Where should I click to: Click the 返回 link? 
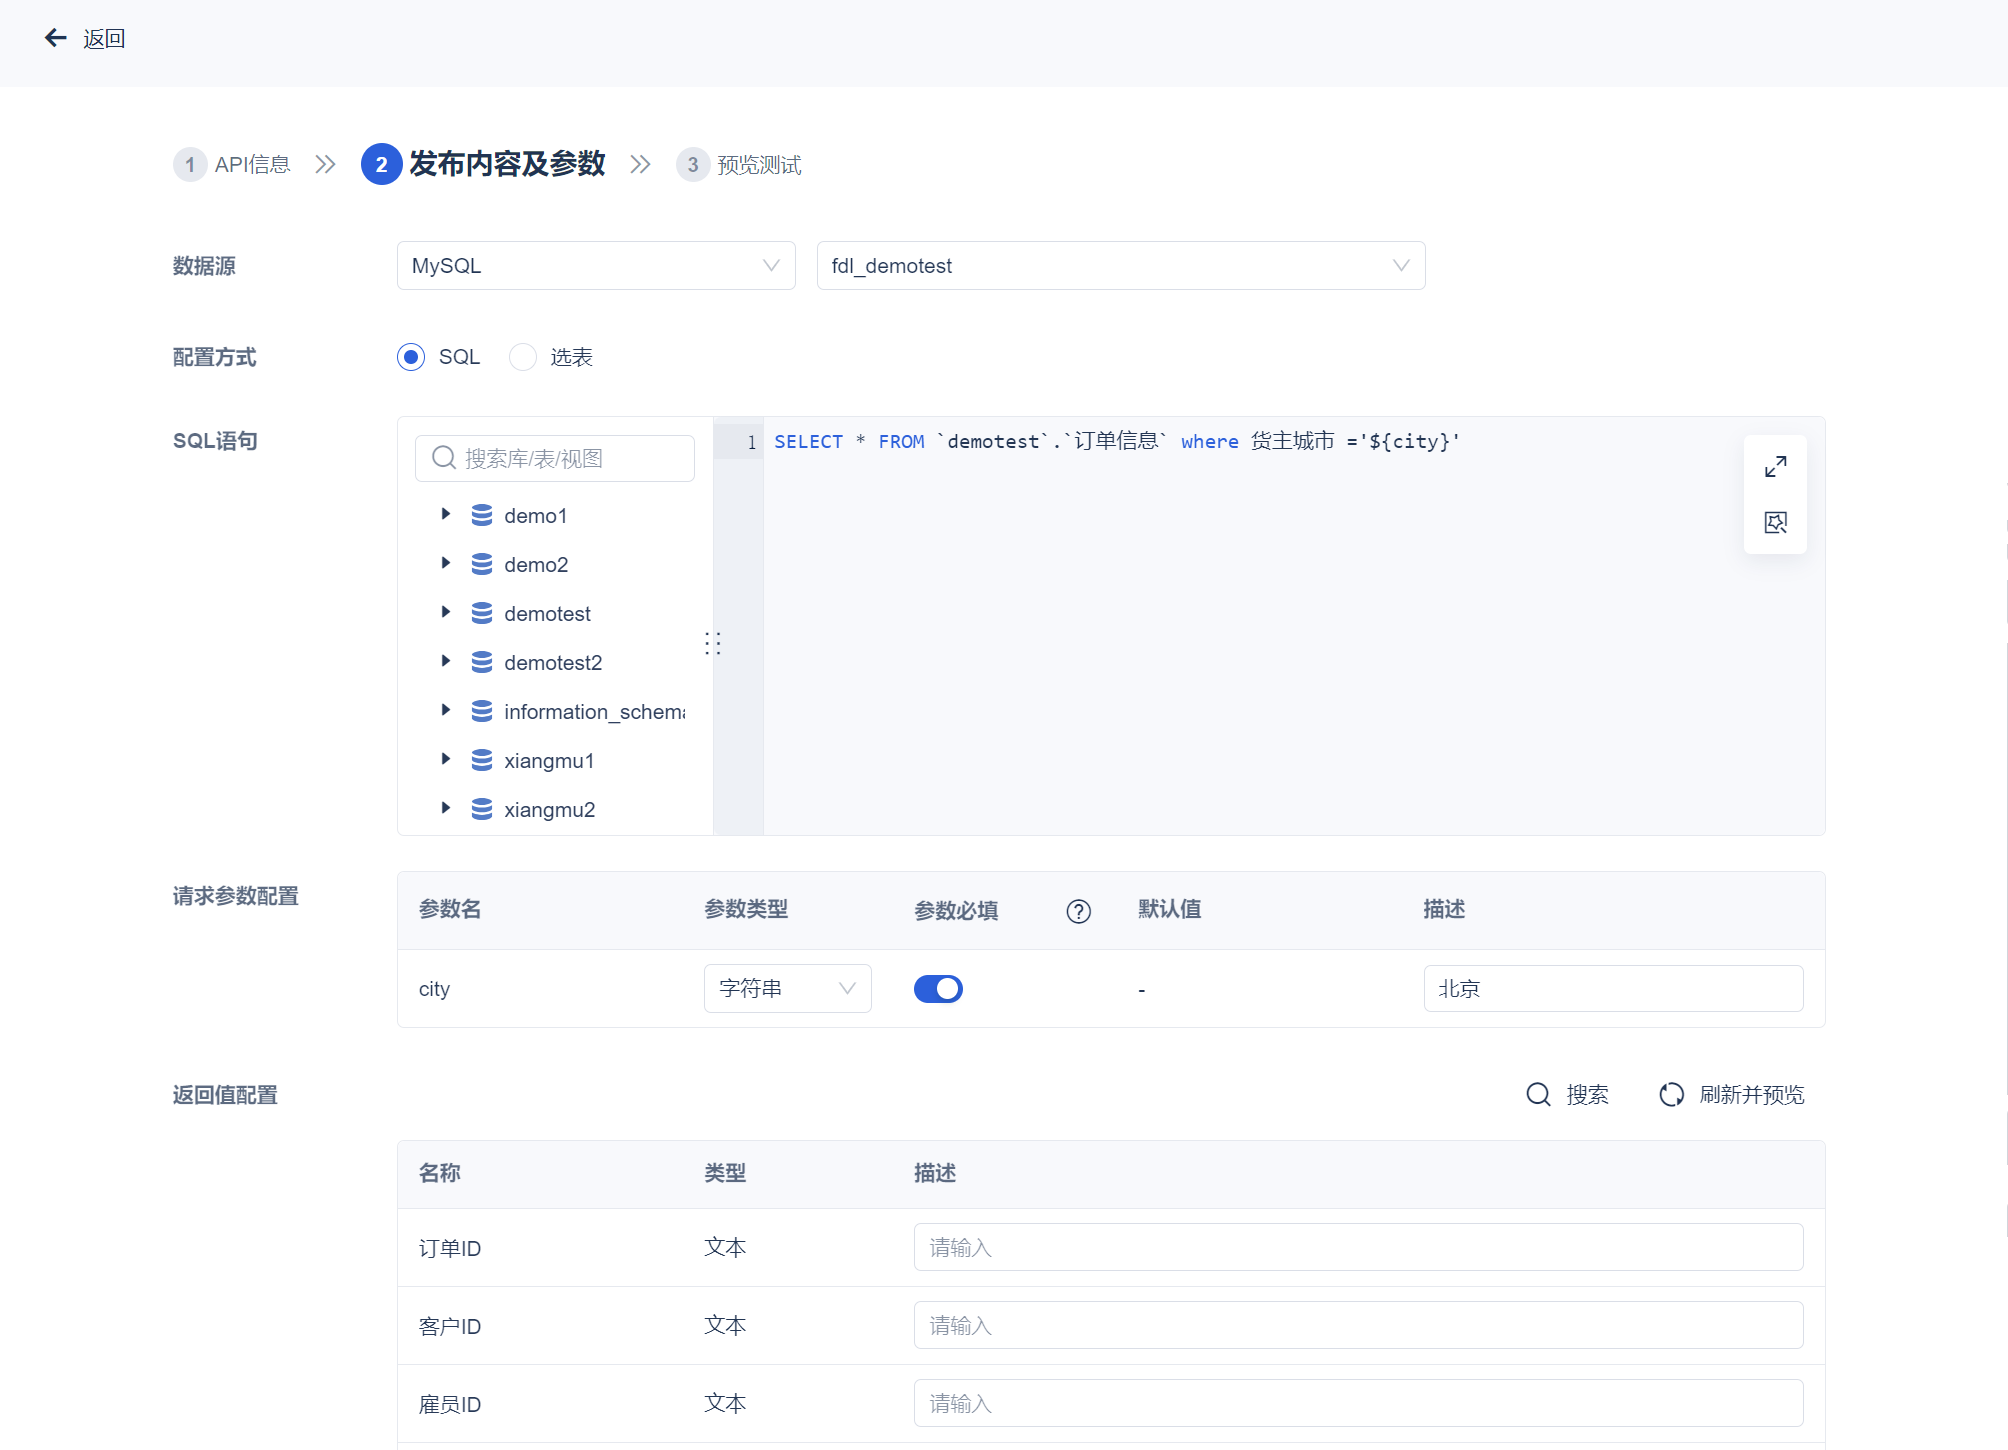104,39
